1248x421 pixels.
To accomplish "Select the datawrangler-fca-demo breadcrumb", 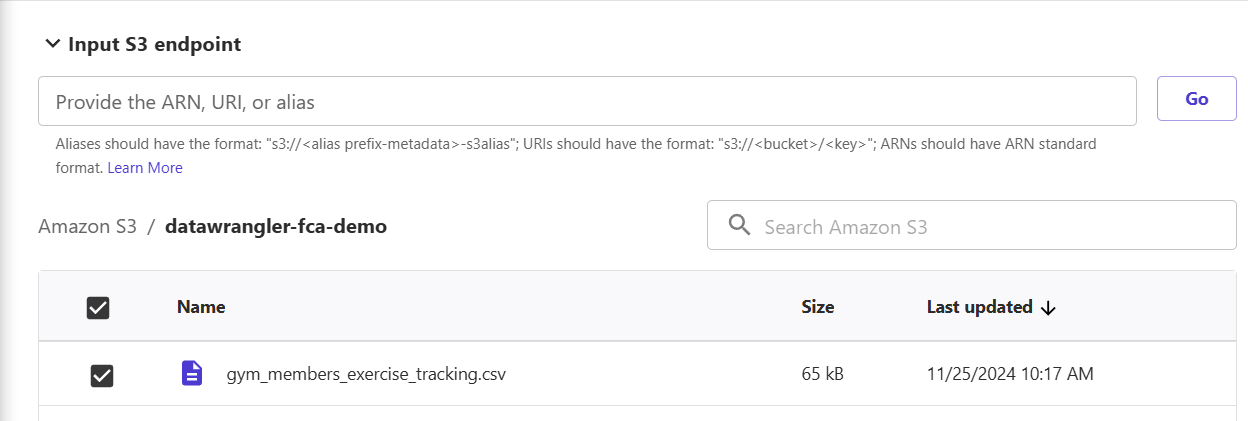I will (x=276, y=226).
